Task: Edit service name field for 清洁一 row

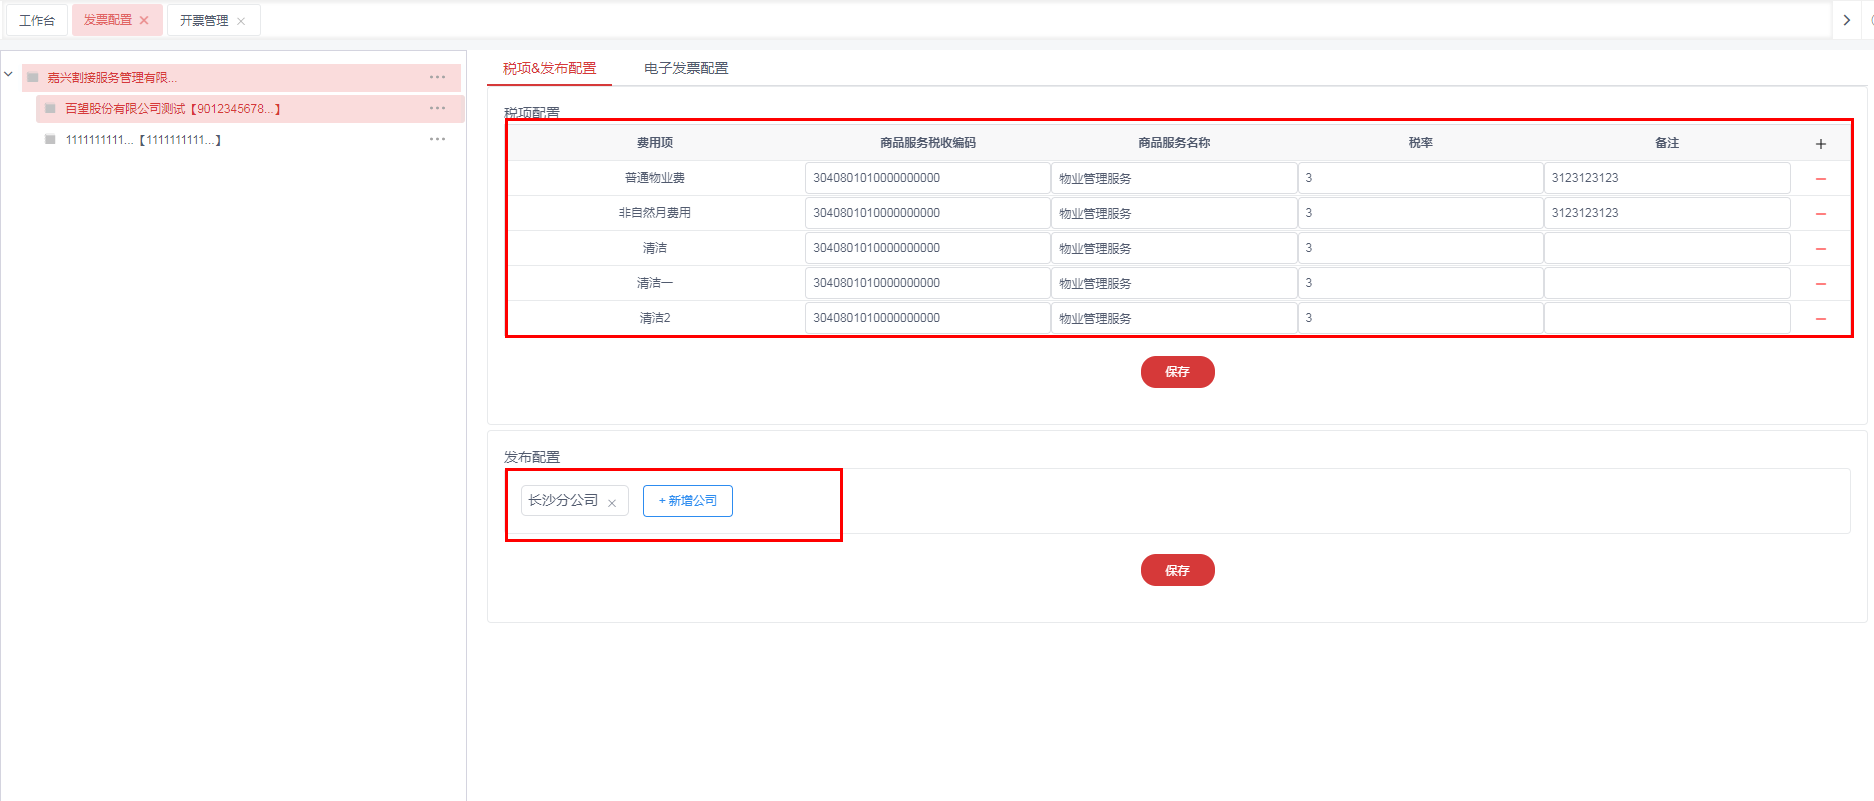Action: click(x=1174, y=283)
